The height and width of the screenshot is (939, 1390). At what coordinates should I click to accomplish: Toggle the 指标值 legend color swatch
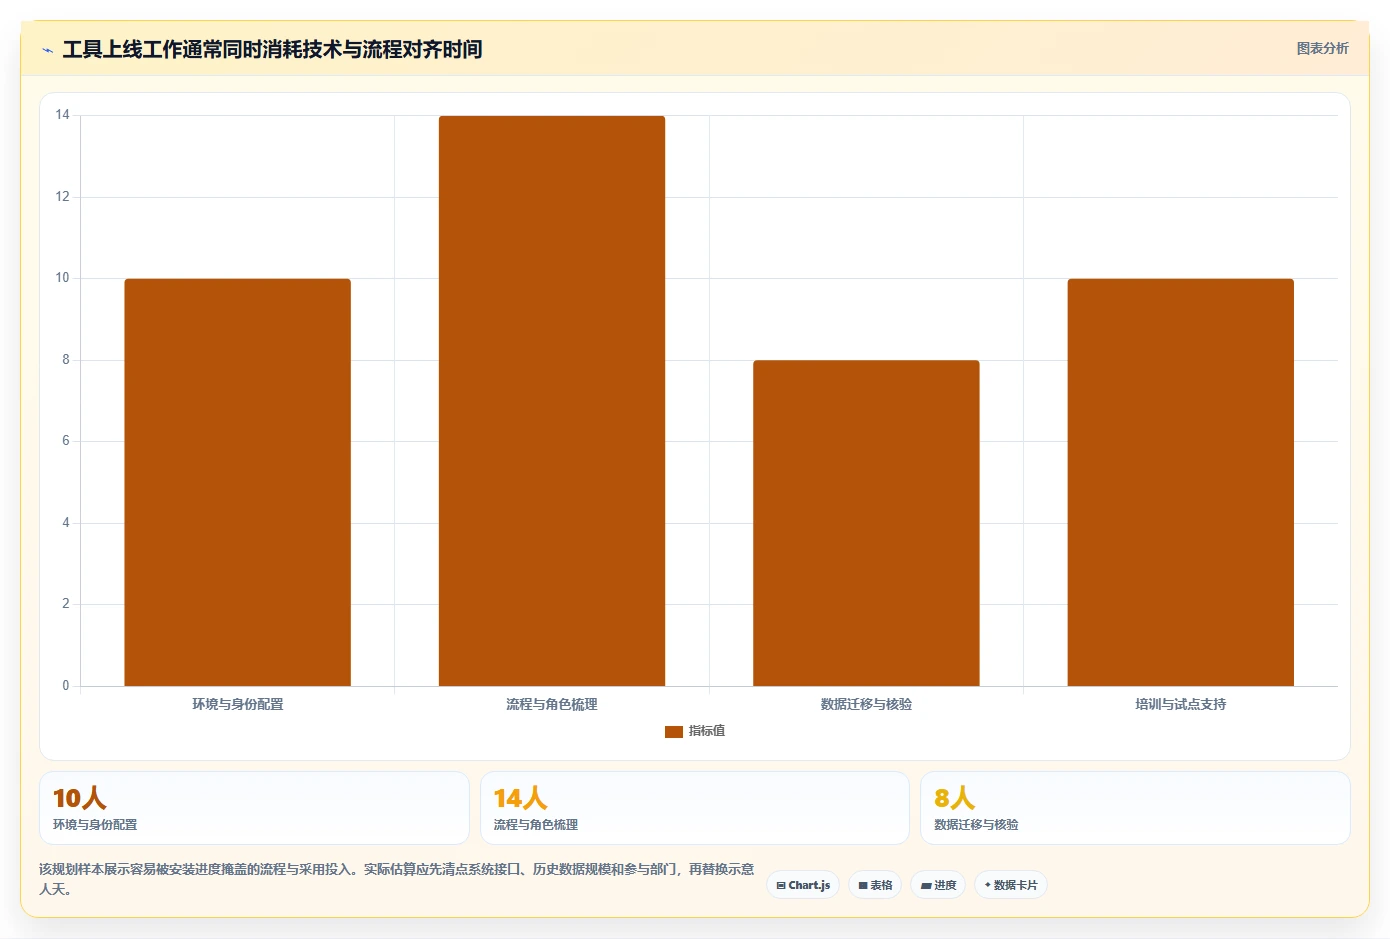[x=674, y=732]
